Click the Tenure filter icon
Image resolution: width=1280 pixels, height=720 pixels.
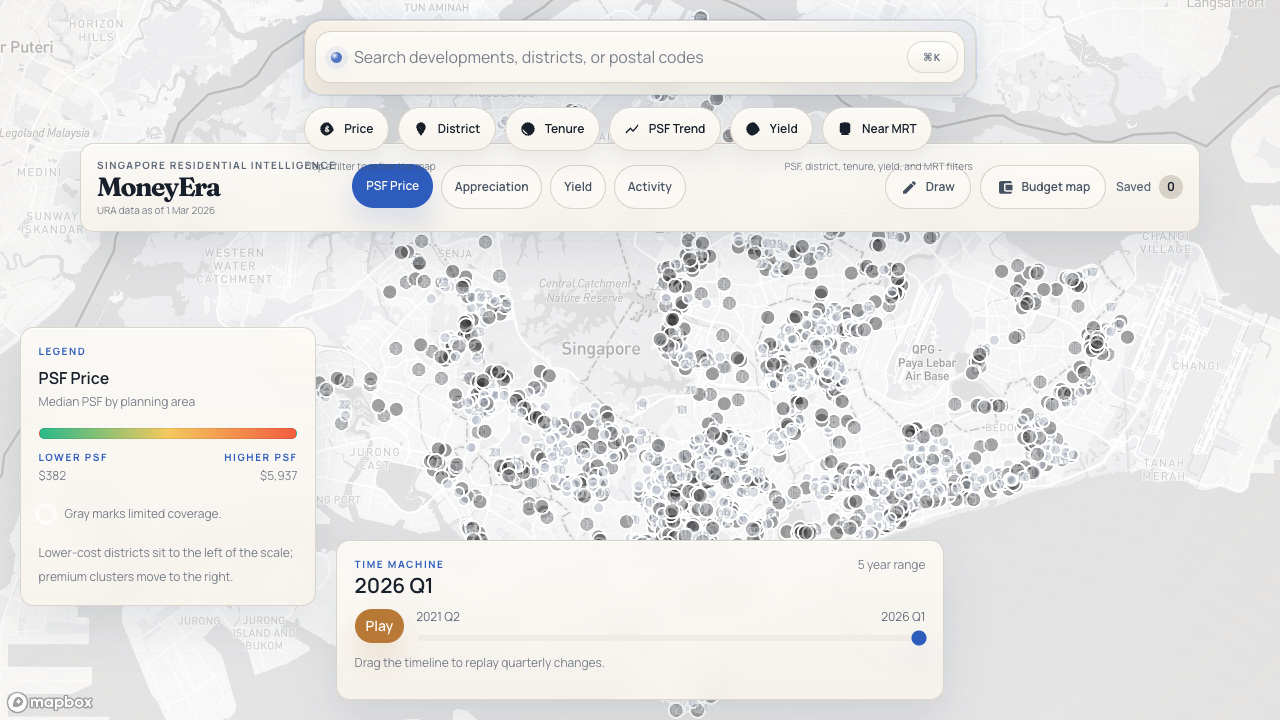[x=528, y=129]
